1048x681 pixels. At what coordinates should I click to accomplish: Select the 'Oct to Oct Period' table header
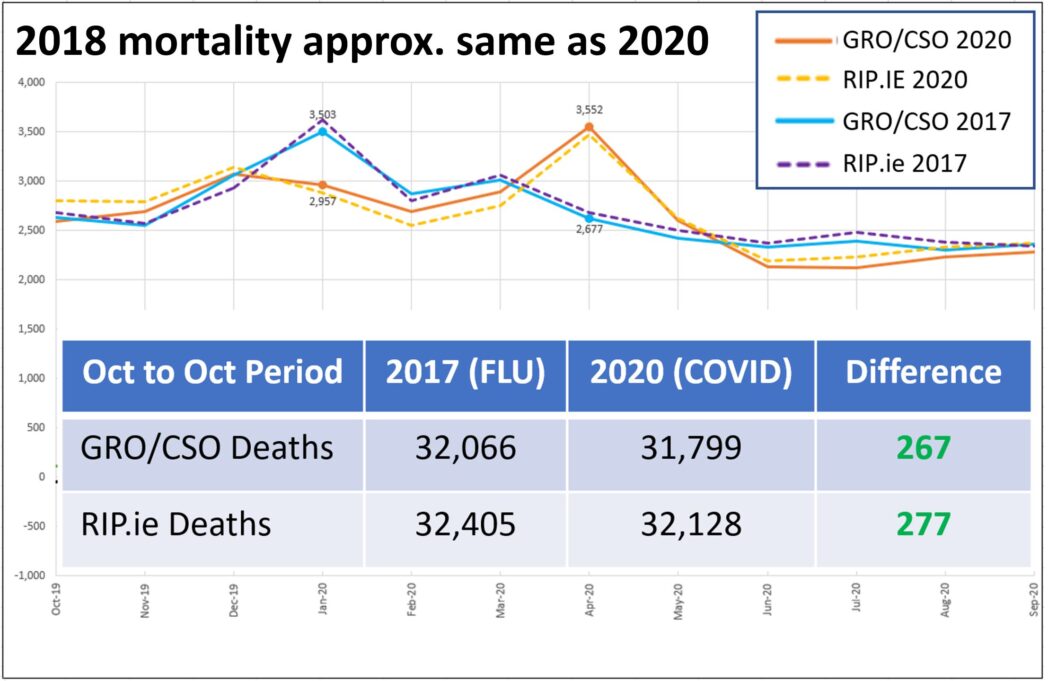pos(213,373)
